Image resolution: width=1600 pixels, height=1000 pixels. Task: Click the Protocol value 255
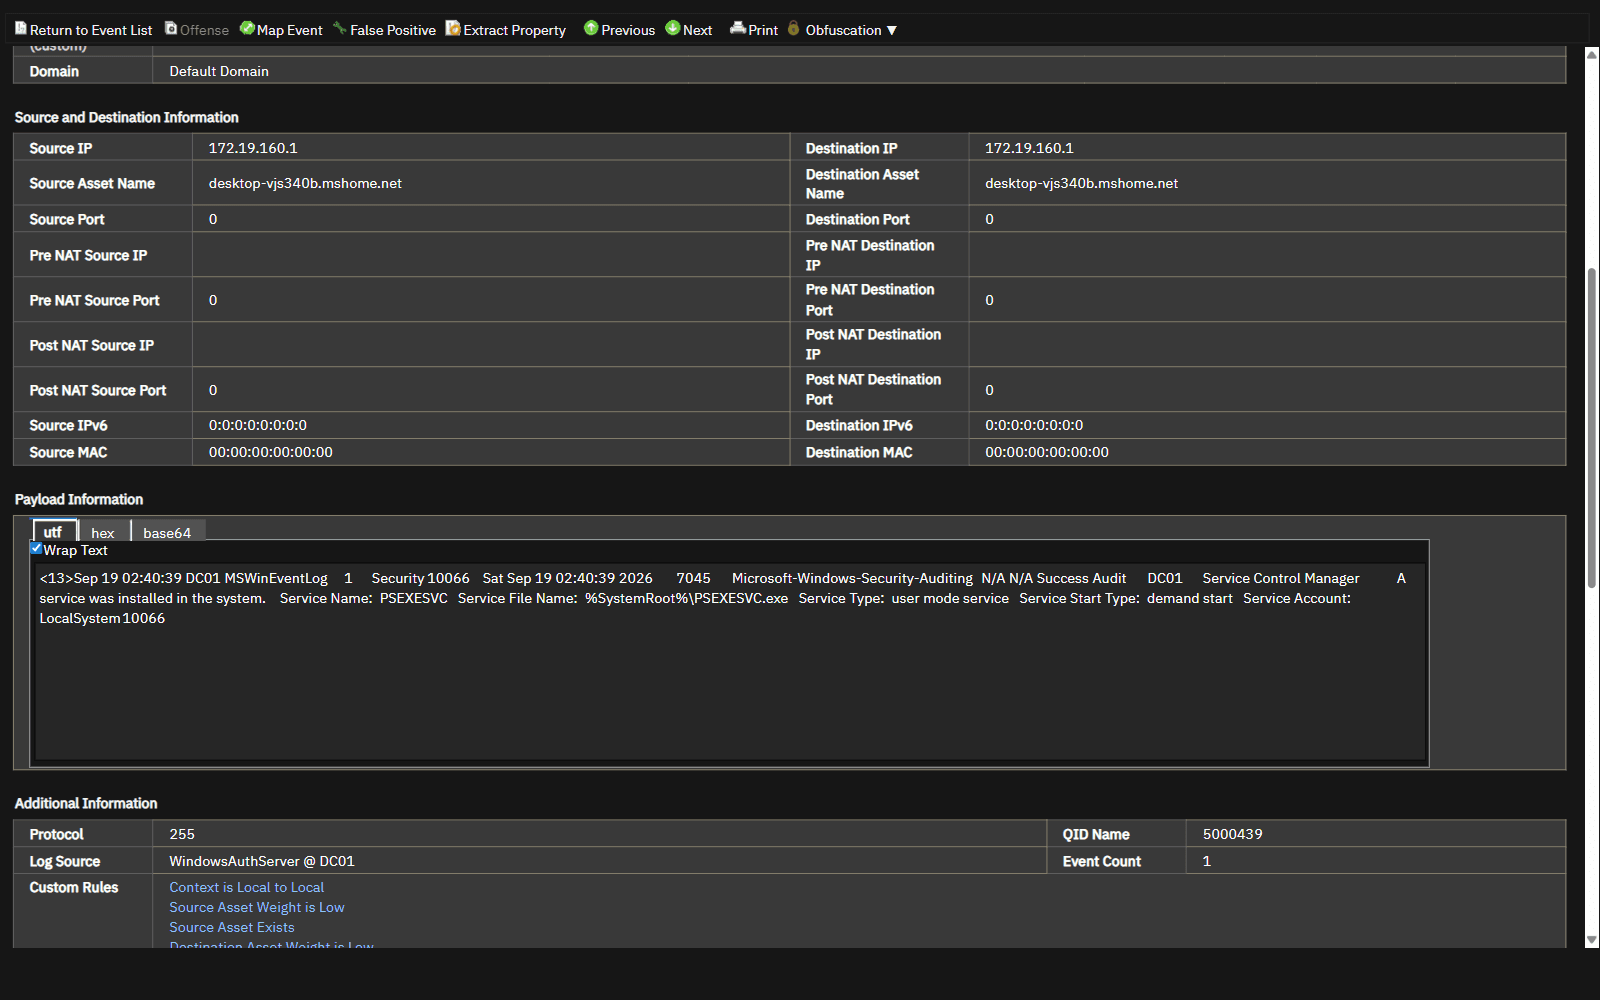pos(182,834)
